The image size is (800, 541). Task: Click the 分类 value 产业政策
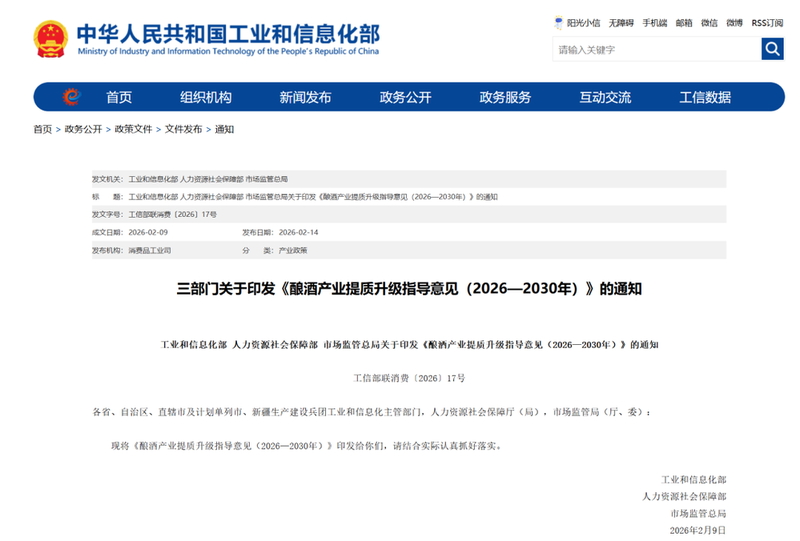[x=293, y=250]
